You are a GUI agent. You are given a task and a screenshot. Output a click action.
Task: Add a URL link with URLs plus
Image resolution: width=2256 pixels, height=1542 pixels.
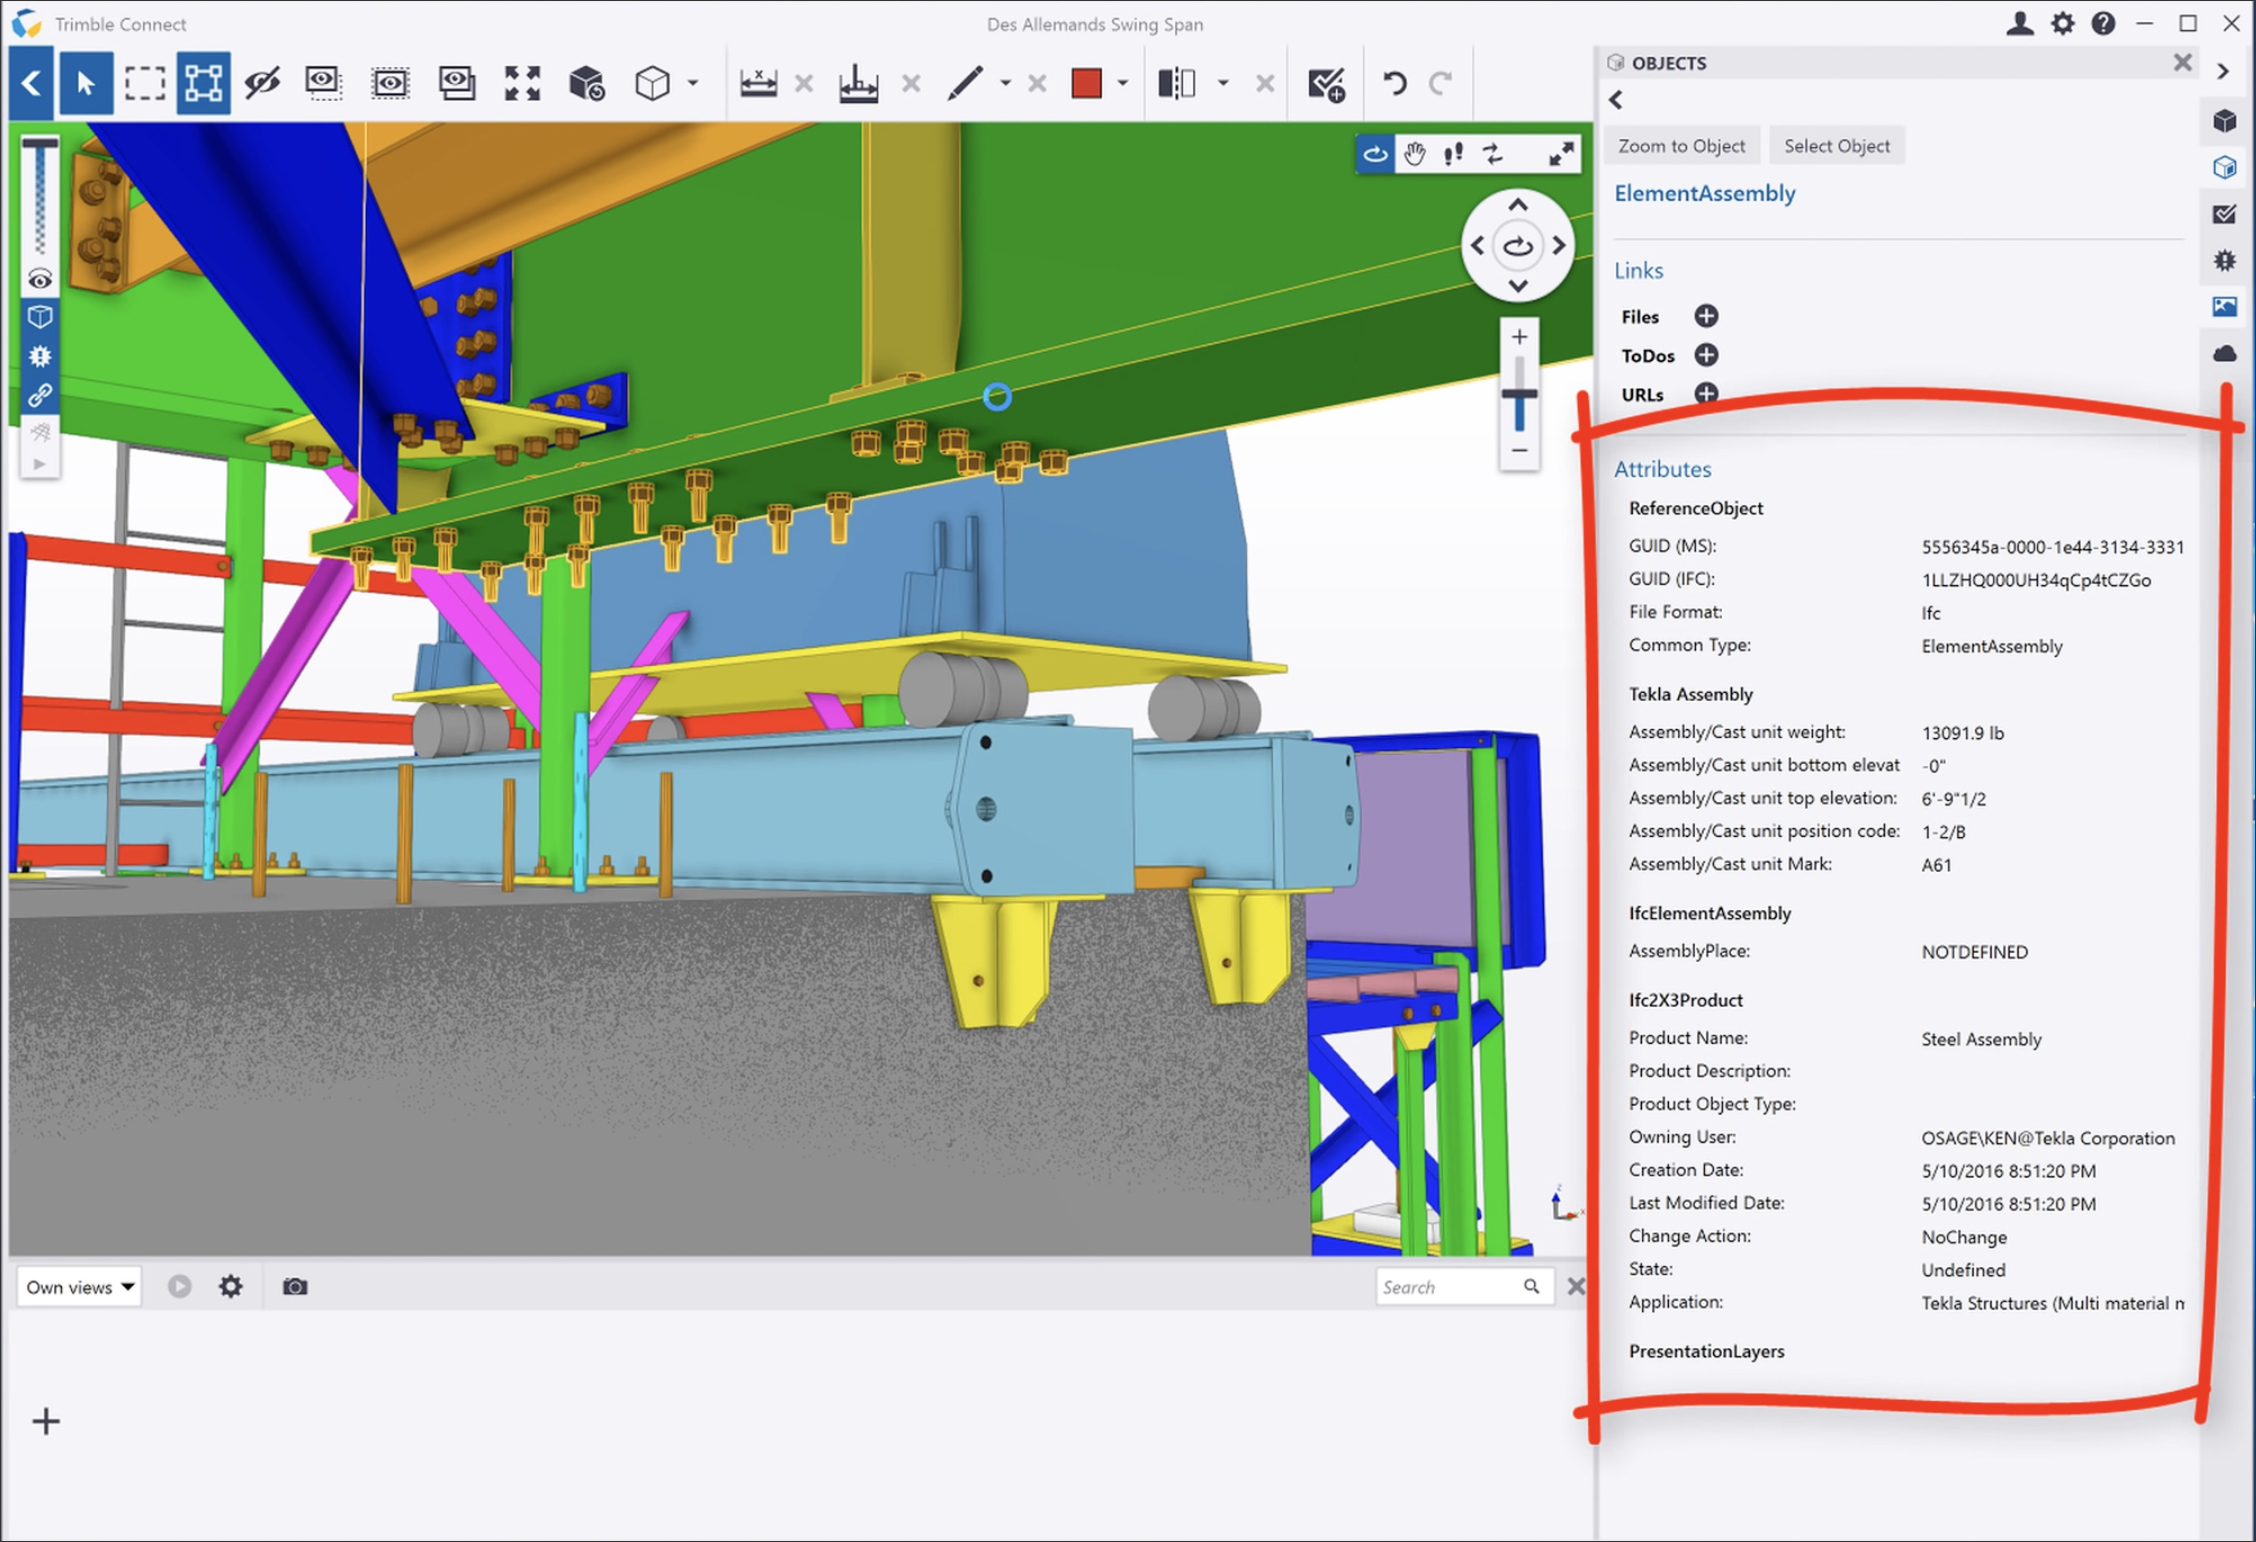tap(1706, 394)
